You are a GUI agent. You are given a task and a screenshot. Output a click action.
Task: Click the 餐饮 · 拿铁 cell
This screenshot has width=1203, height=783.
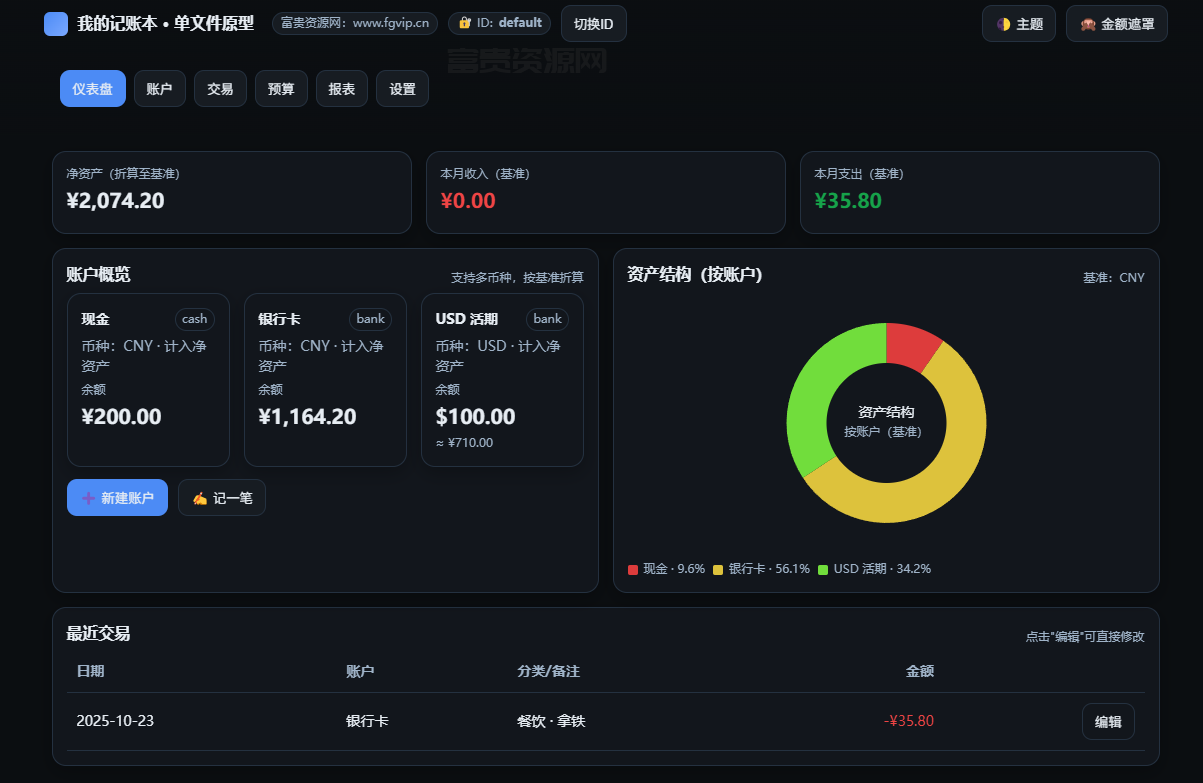pyautogui.click(x=551, y=721)
